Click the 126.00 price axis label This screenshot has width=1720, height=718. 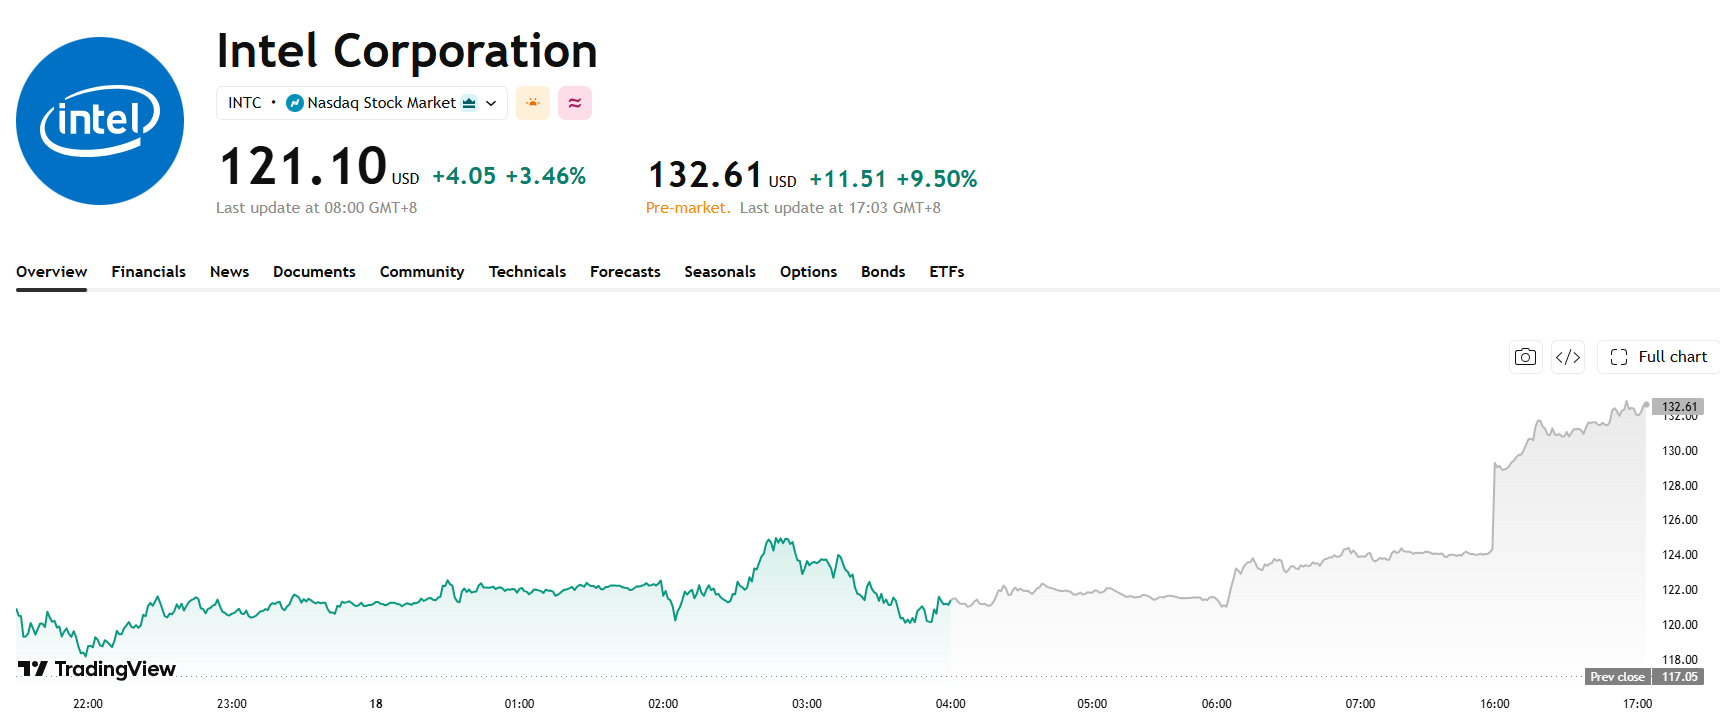tap(1679, 520)
